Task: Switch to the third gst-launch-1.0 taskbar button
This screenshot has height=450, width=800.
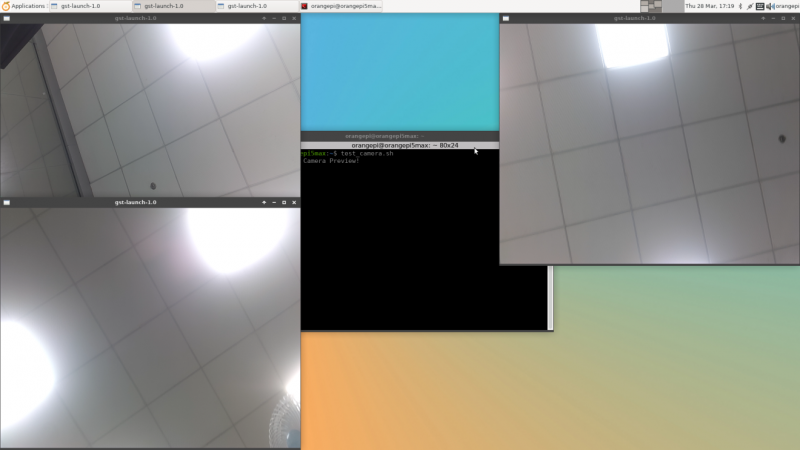Action: coord(242,6)
